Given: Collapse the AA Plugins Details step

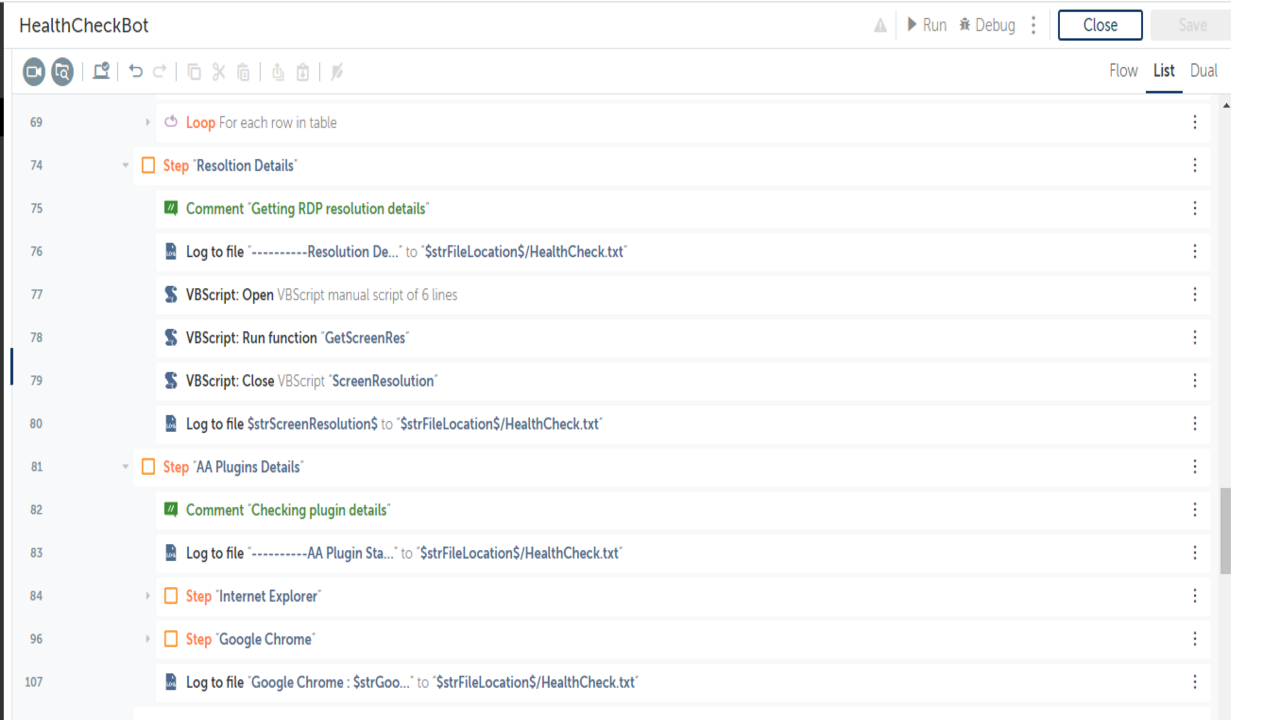Looking at the screenshot, I should [126, 467].
